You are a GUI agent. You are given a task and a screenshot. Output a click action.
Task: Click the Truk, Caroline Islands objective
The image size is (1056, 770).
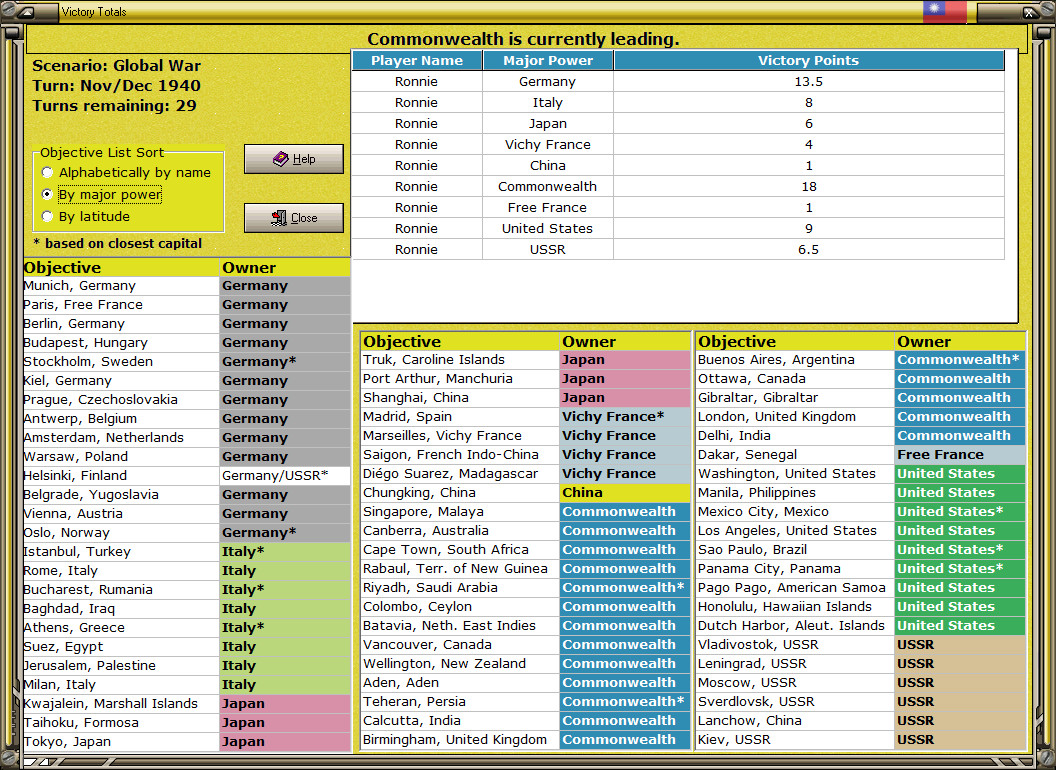[x=460, y=360]
